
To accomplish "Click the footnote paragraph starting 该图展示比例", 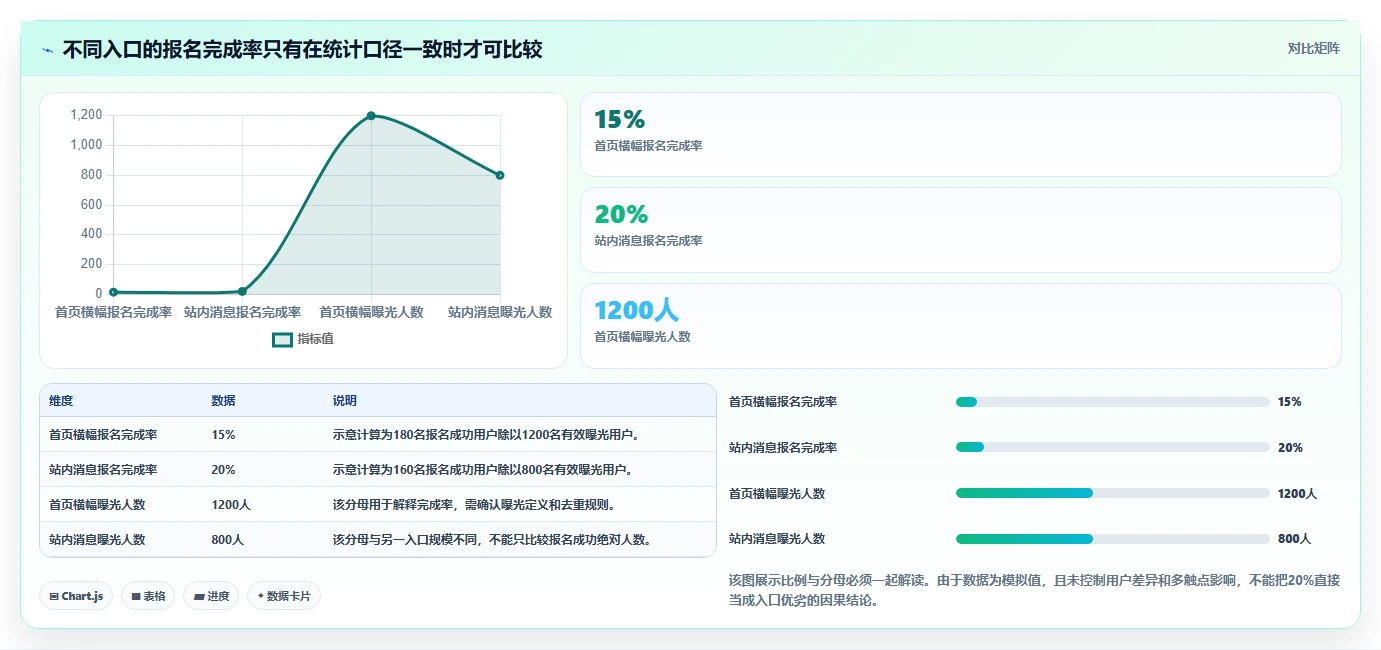I will click(1034, 590).
